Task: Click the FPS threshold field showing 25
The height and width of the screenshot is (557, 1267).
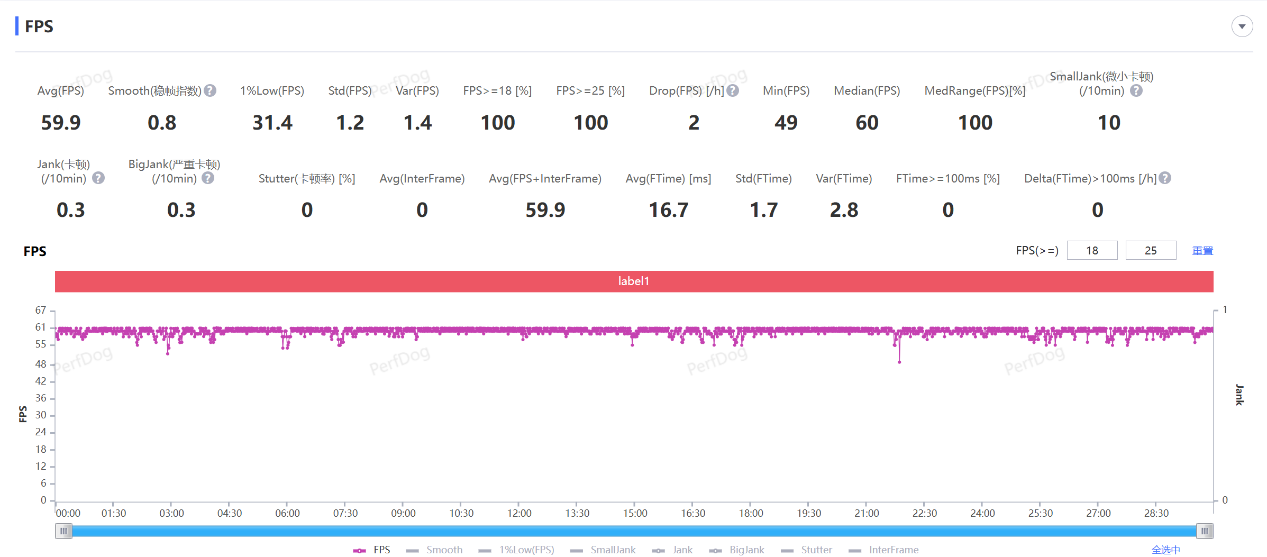Action: tap(1151, 251)
